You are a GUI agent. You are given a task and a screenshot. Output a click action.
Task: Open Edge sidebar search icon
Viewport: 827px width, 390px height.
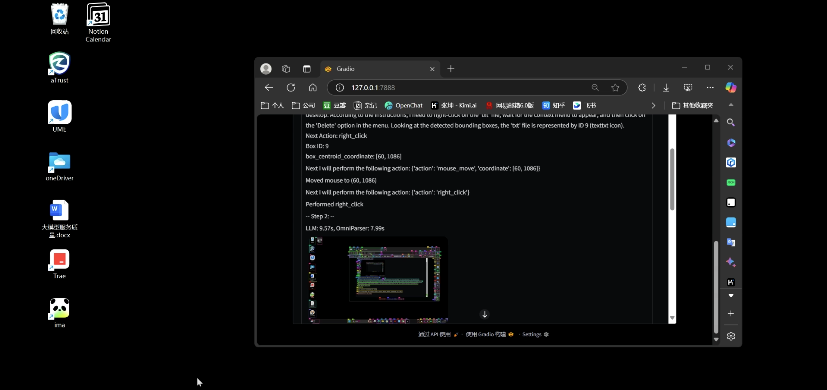tap(730, 122)
